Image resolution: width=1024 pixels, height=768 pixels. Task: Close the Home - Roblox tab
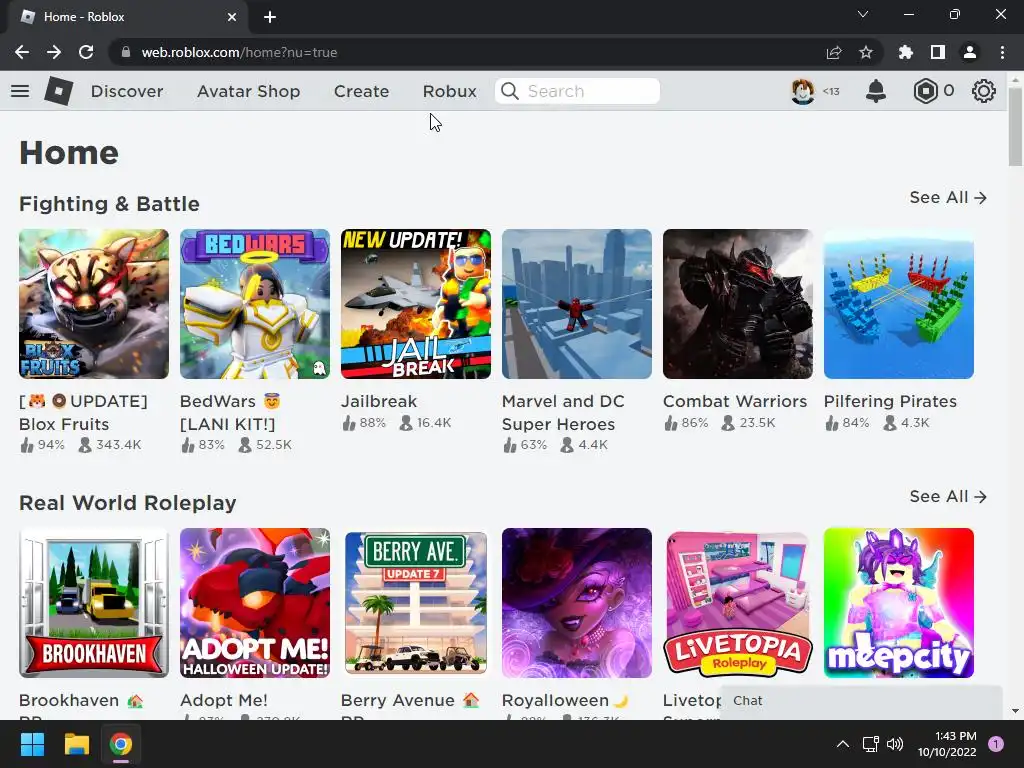pyautogui.click(x=232, y=17)
